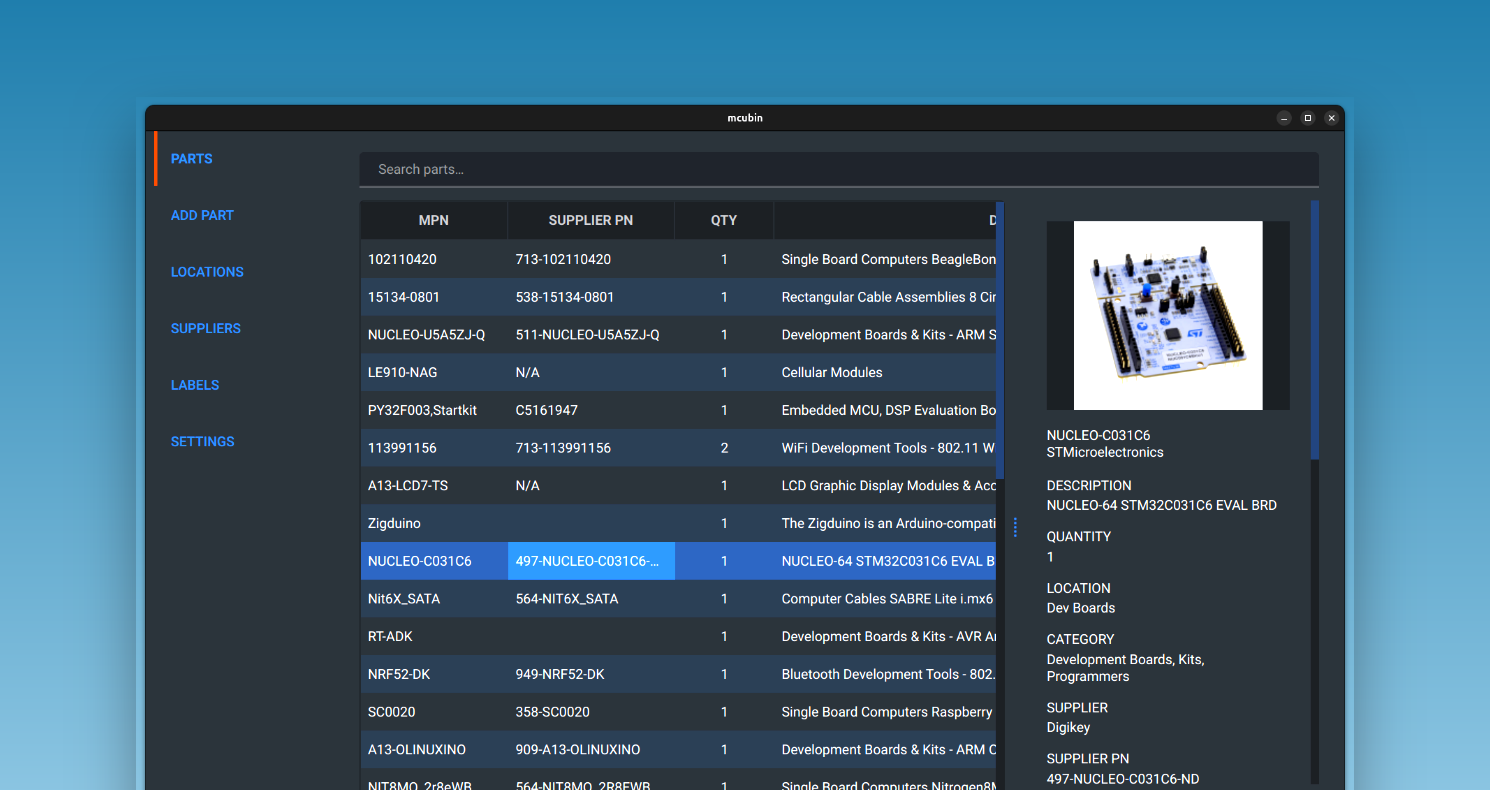Click the NRF52-DK Bluetooth dev tool row
The image size is (1490, 790).
point(434,674)
